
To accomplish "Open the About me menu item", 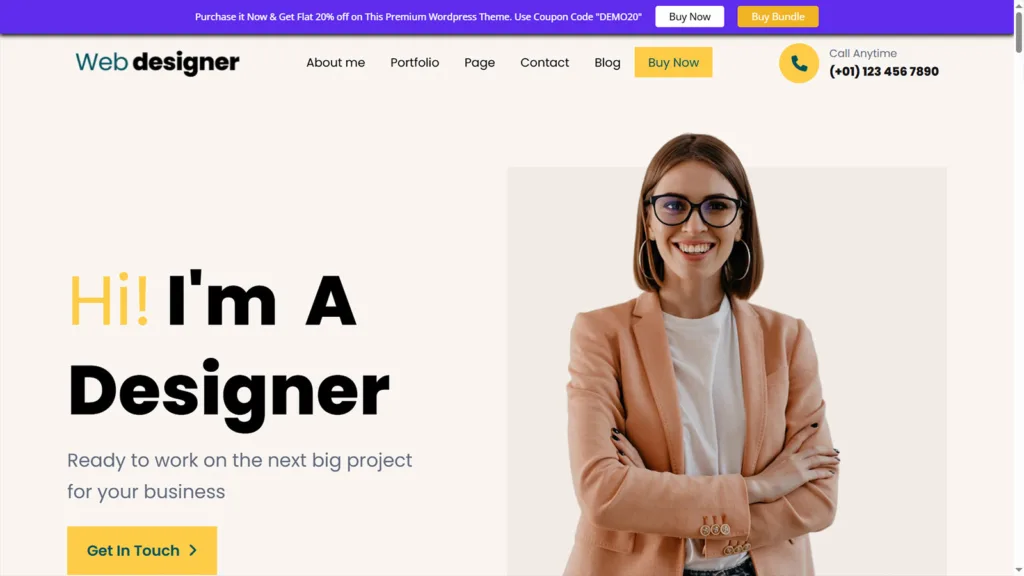I will point(336,63).
